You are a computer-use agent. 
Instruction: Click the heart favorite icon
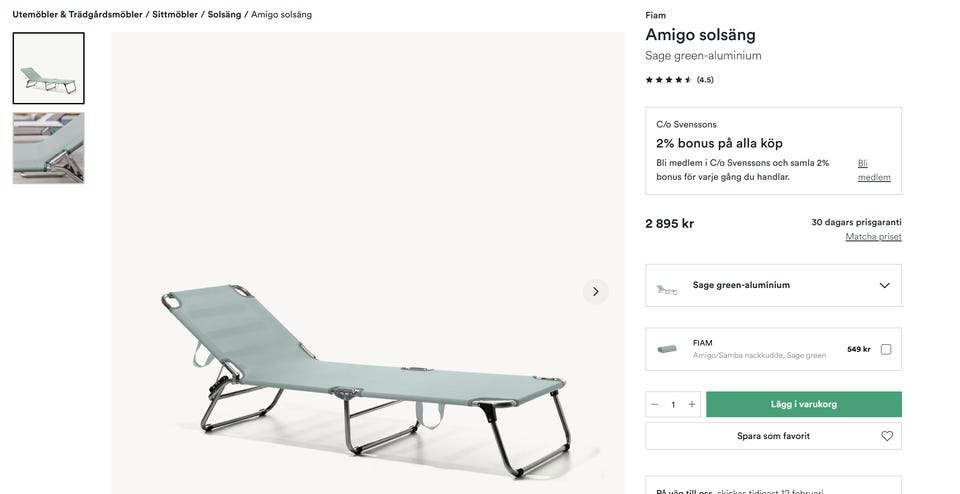[887, 436]
